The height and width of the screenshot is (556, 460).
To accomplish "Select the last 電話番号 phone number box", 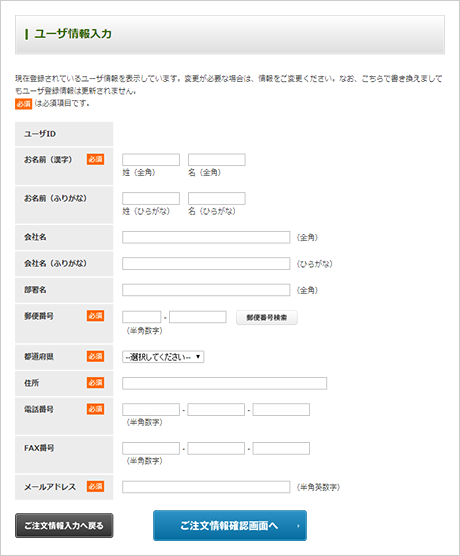I will pyautogui.click(x=281, y=410).
